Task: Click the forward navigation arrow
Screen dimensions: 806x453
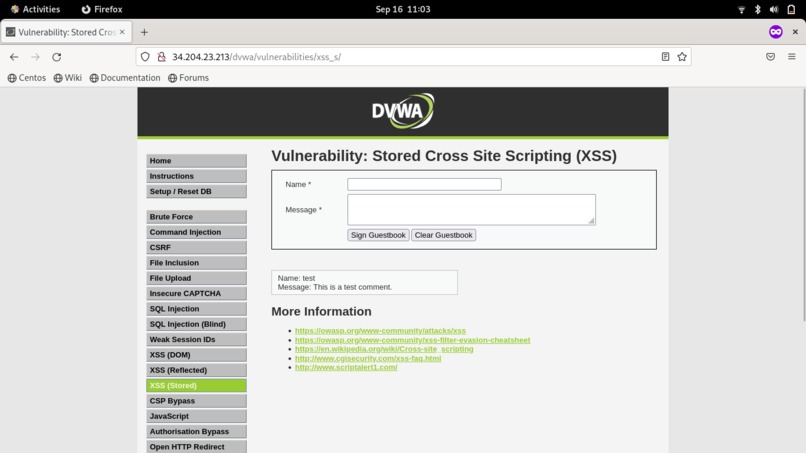Action: point(35,57)
